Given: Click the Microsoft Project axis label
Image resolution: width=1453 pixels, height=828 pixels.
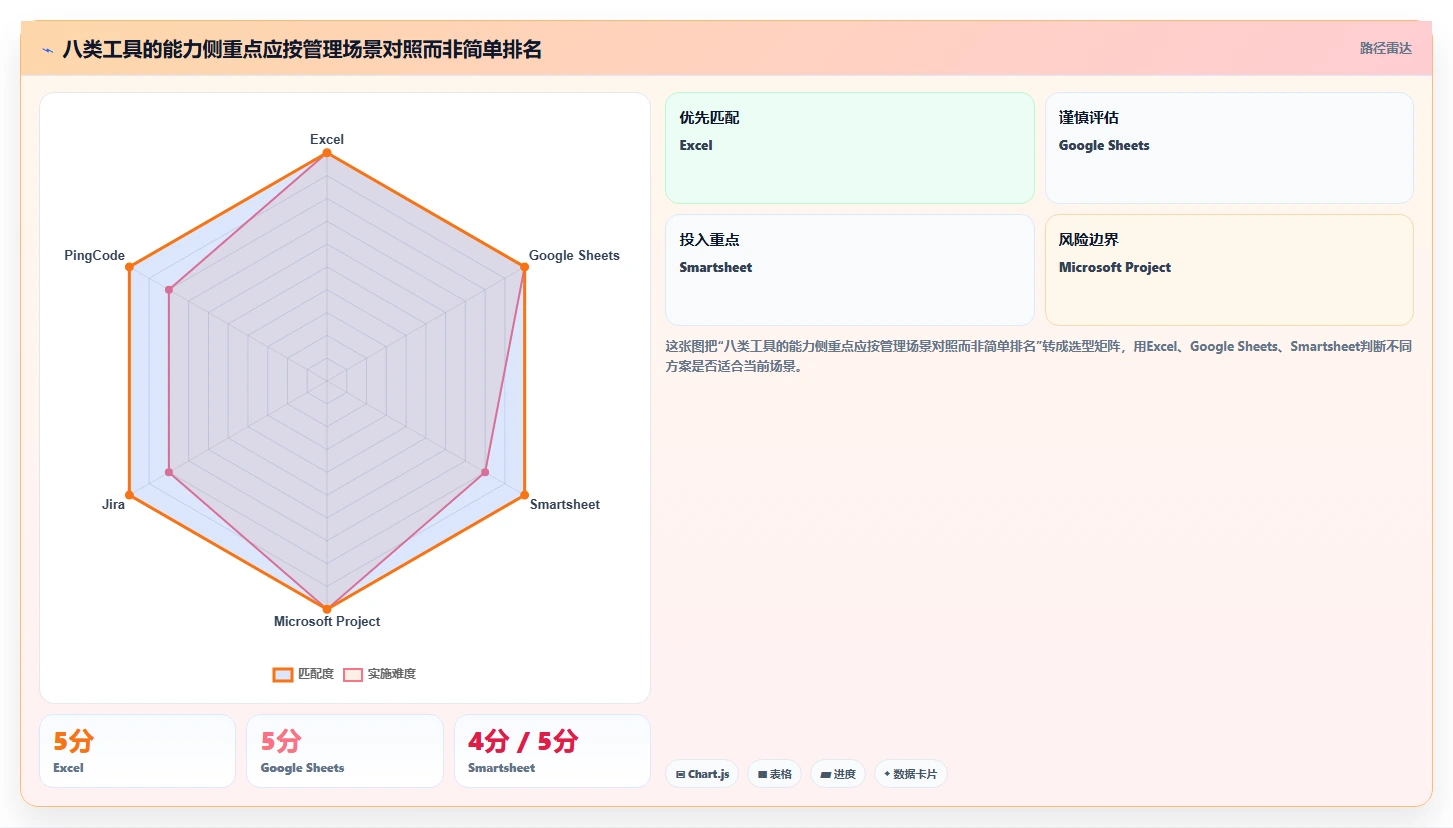Looking at the screenshot, I should 327,621.
